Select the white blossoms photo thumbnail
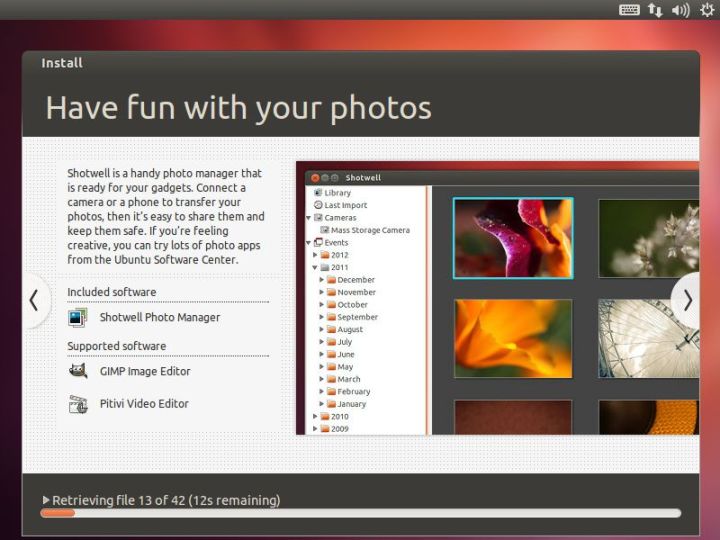Image resolution: width=720 pixels, height=540 pixels. click(649, 238)
